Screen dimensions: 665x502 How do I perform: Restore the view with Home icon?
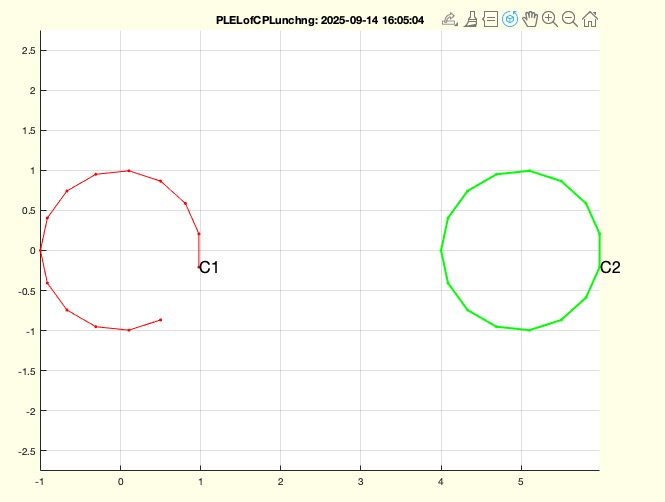(590, 19)
